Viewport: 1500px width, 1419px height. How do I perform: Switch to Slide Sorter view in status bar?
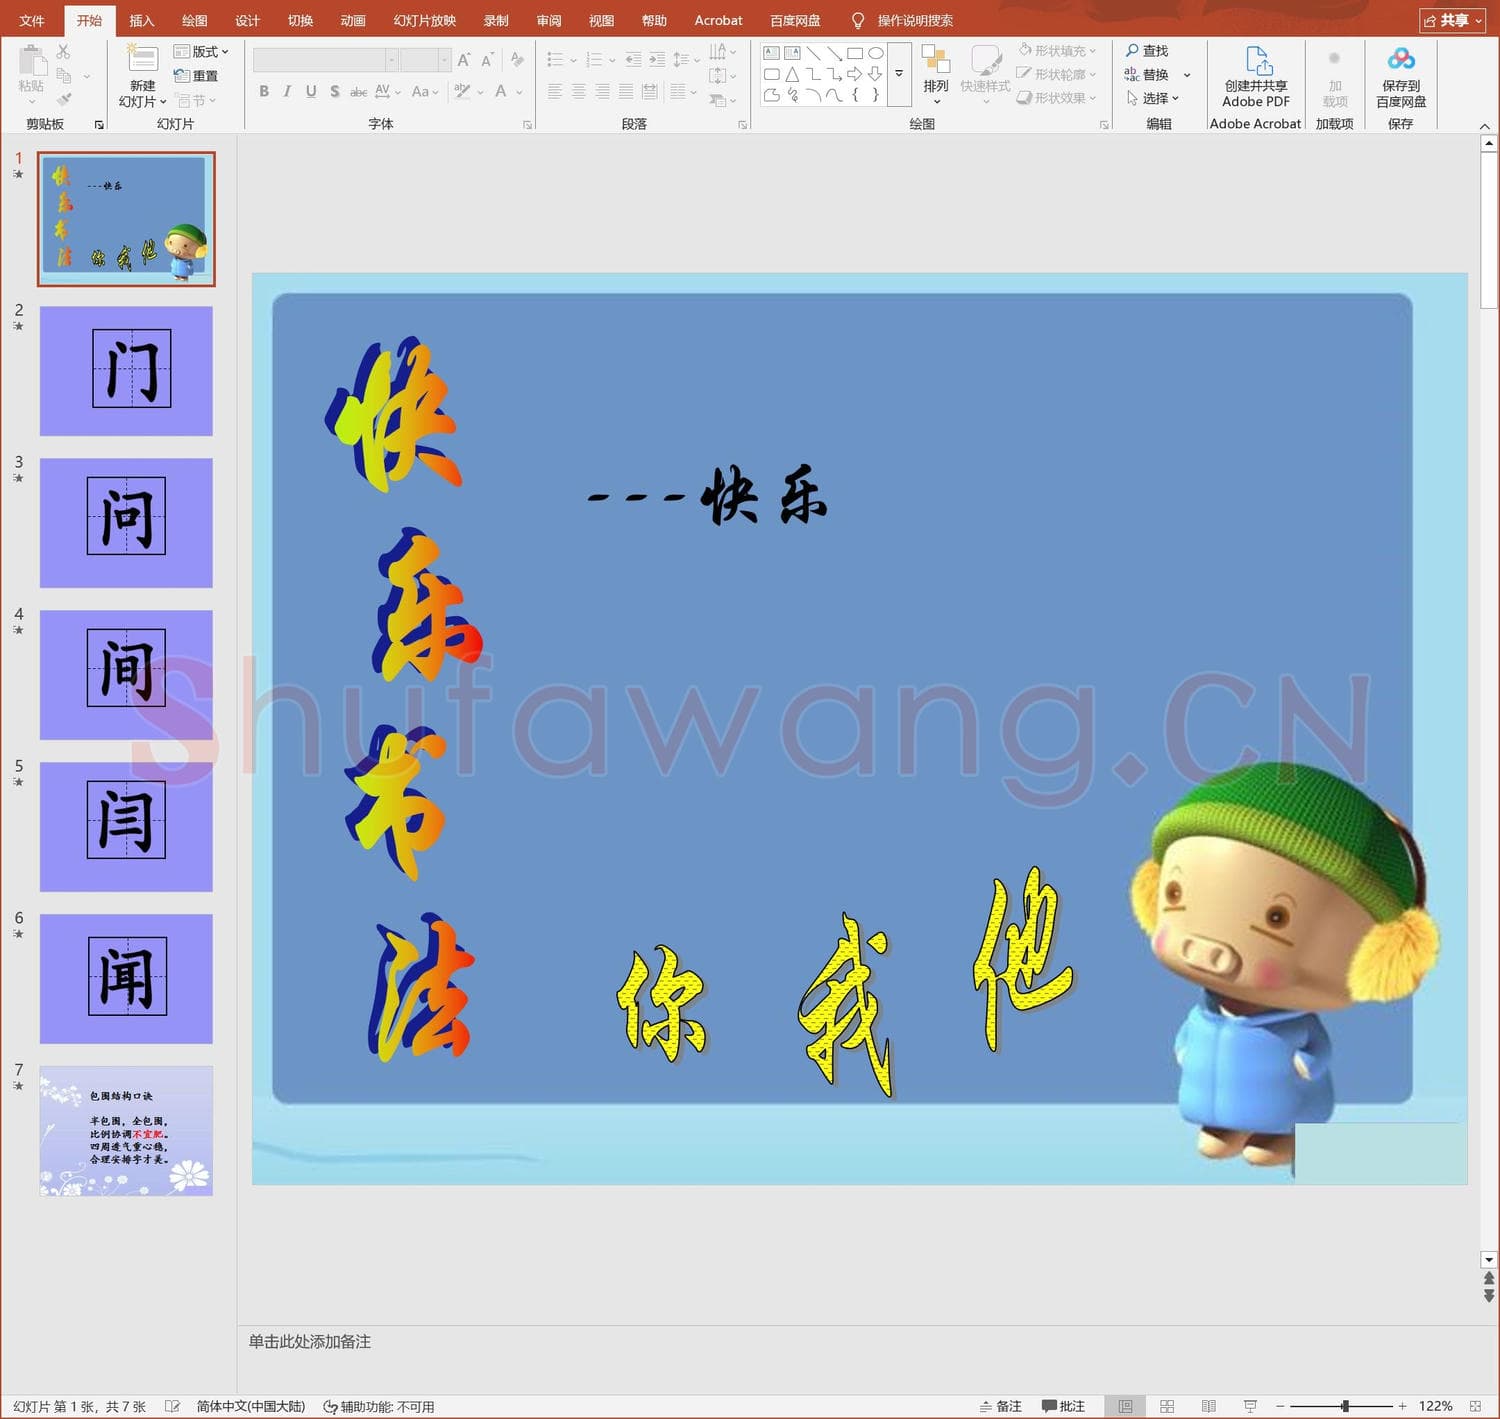pos(1167,1406)
